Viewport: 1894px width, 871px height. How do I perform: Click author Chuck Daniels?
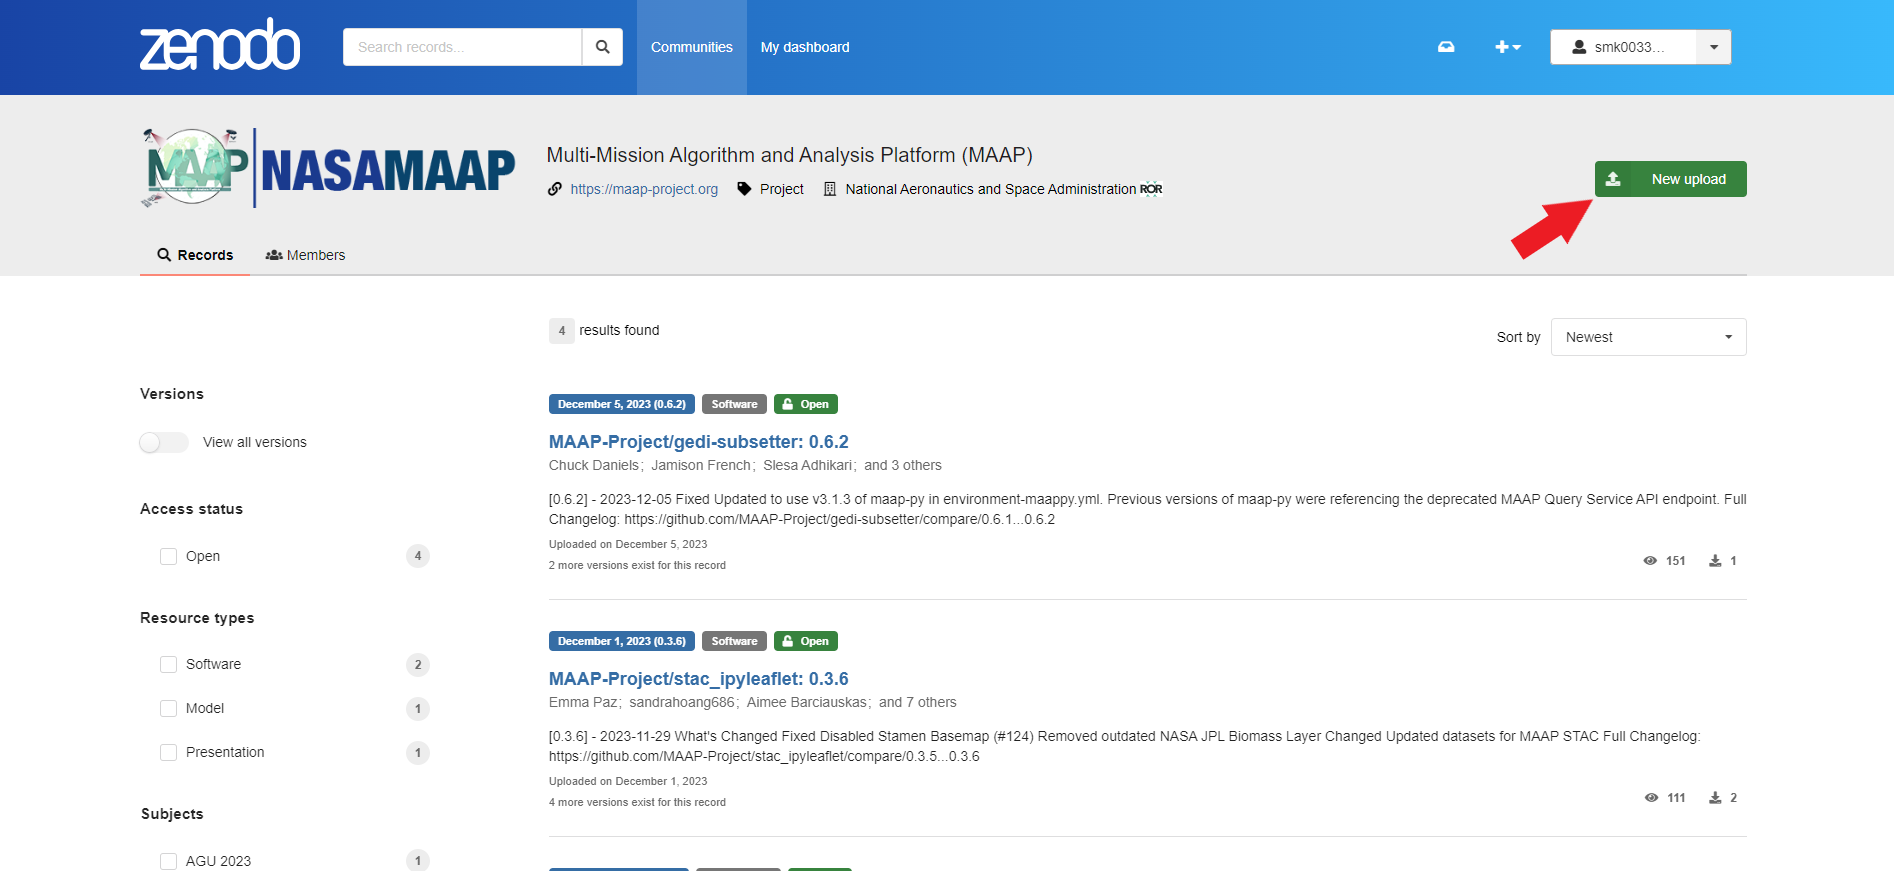pos(594,465)
